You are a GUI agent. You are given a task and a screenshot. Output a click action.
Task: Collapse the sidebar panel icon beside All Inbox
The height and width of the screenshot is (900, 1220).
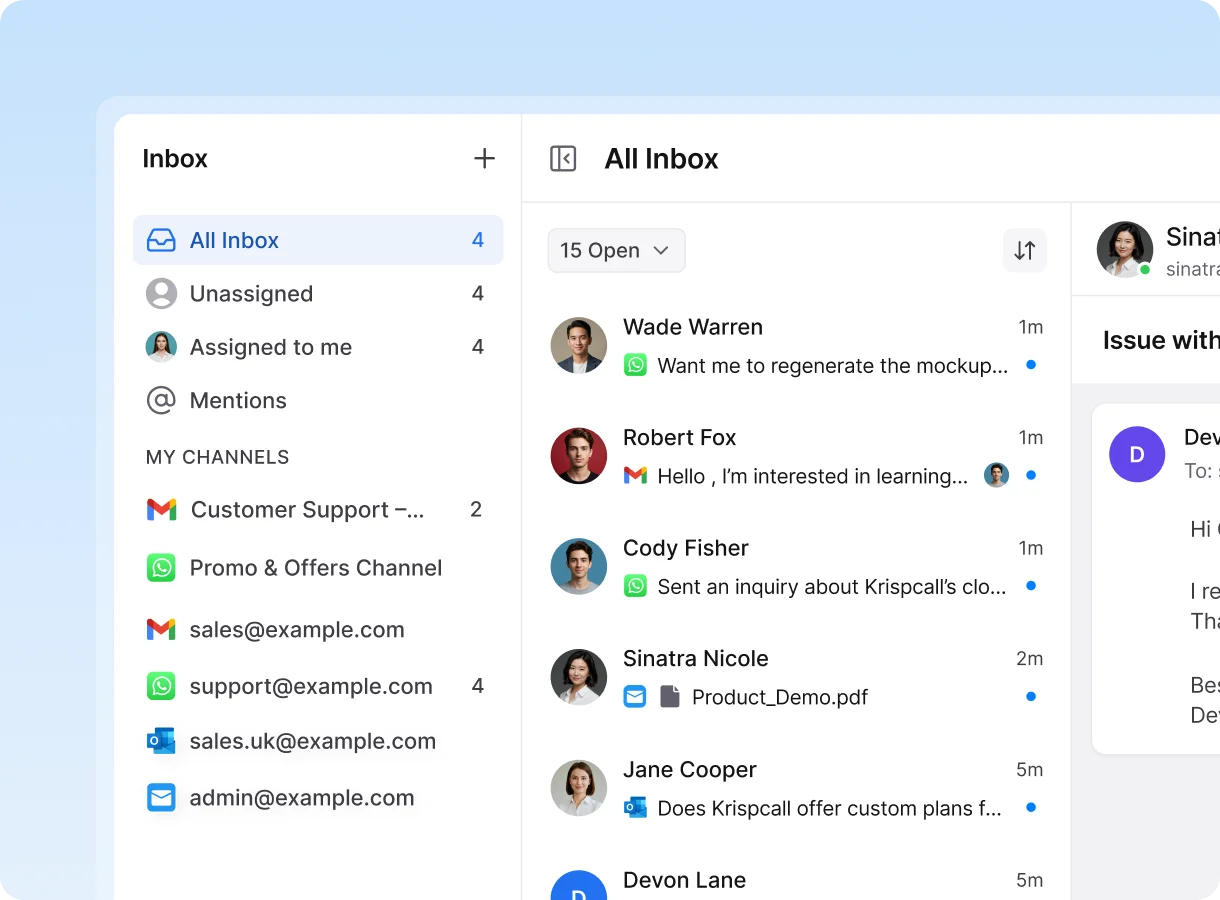[563, 158]
